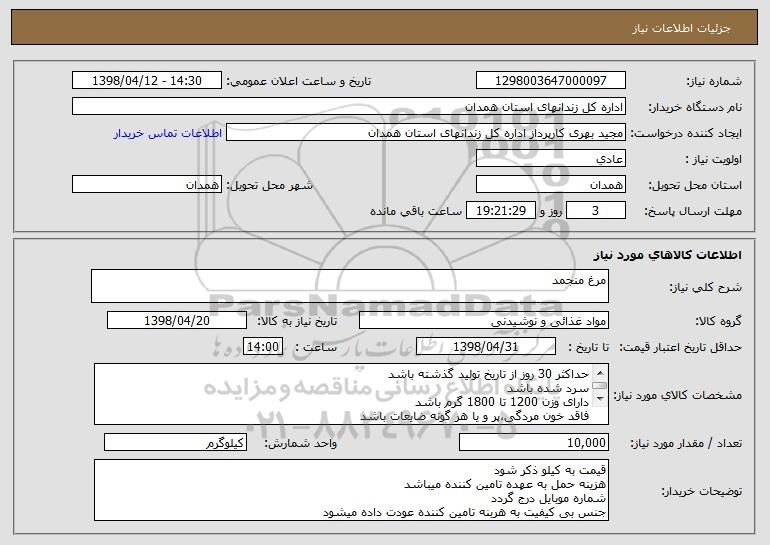Viewport: 770px width, 545px height.
Task: Click the label توضیحات خریدار
Action: coord(702,491)
